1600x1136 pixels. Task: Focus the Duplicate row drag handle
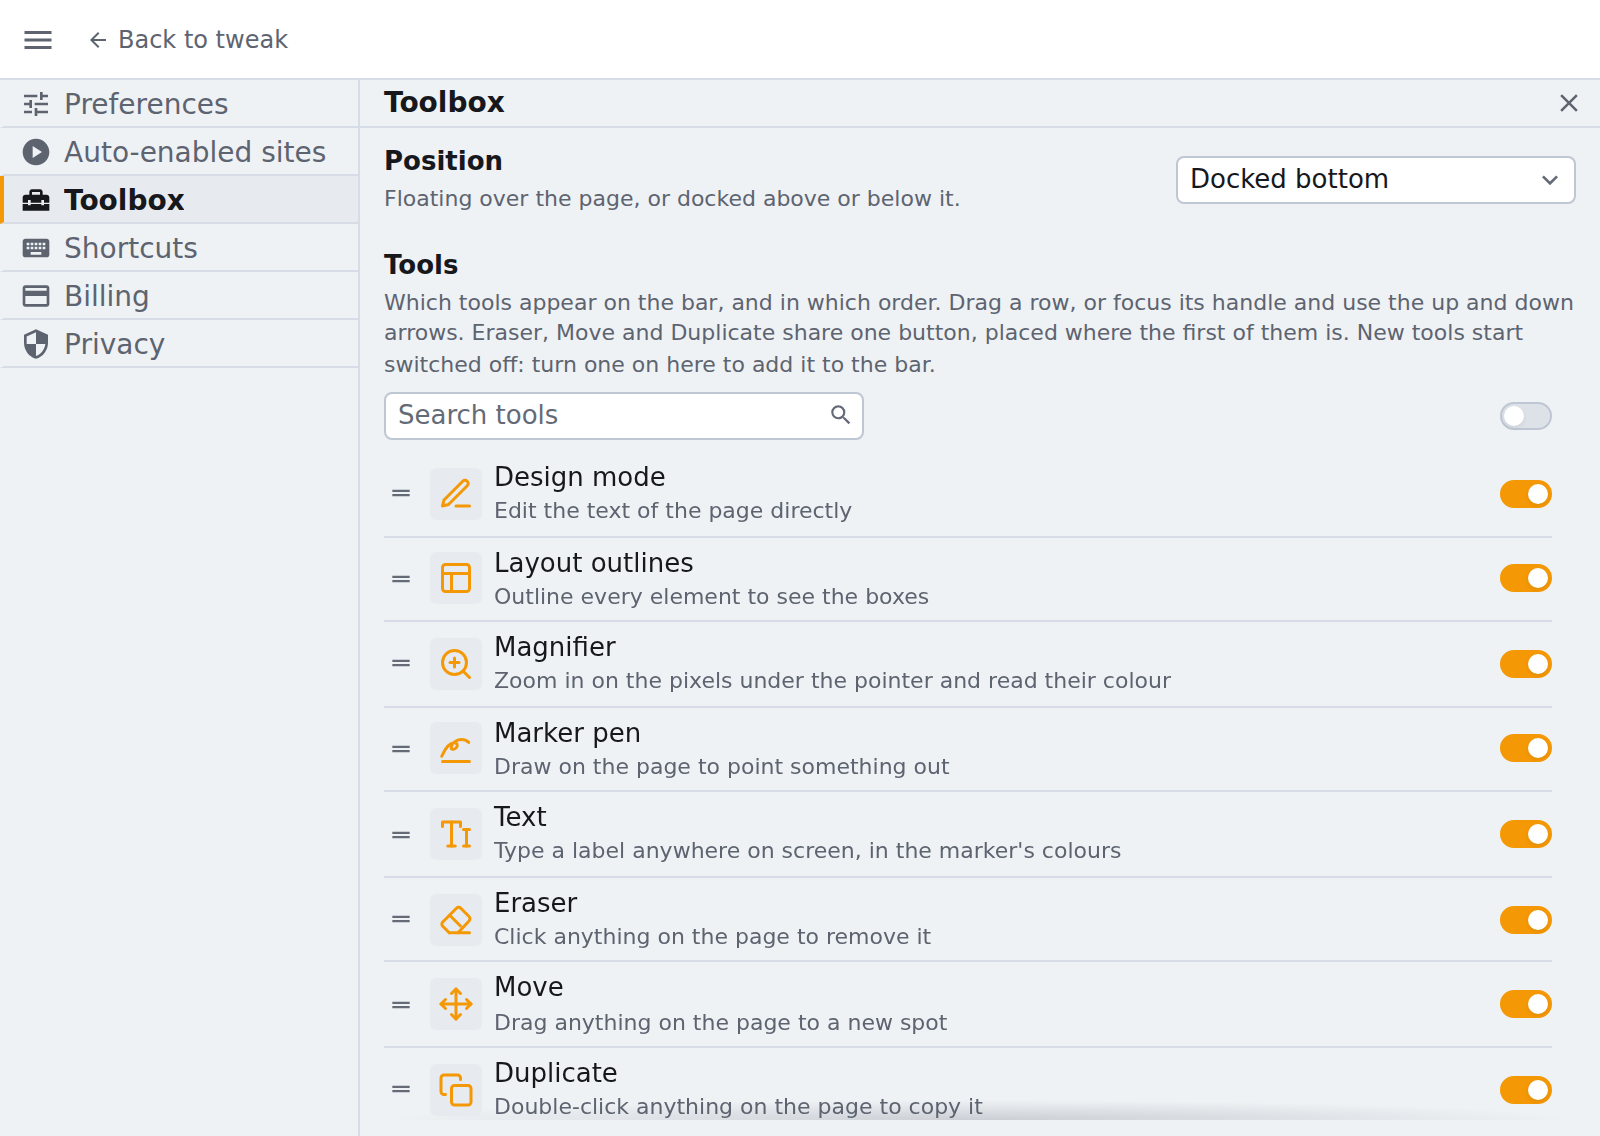(x=401, y=1089)
